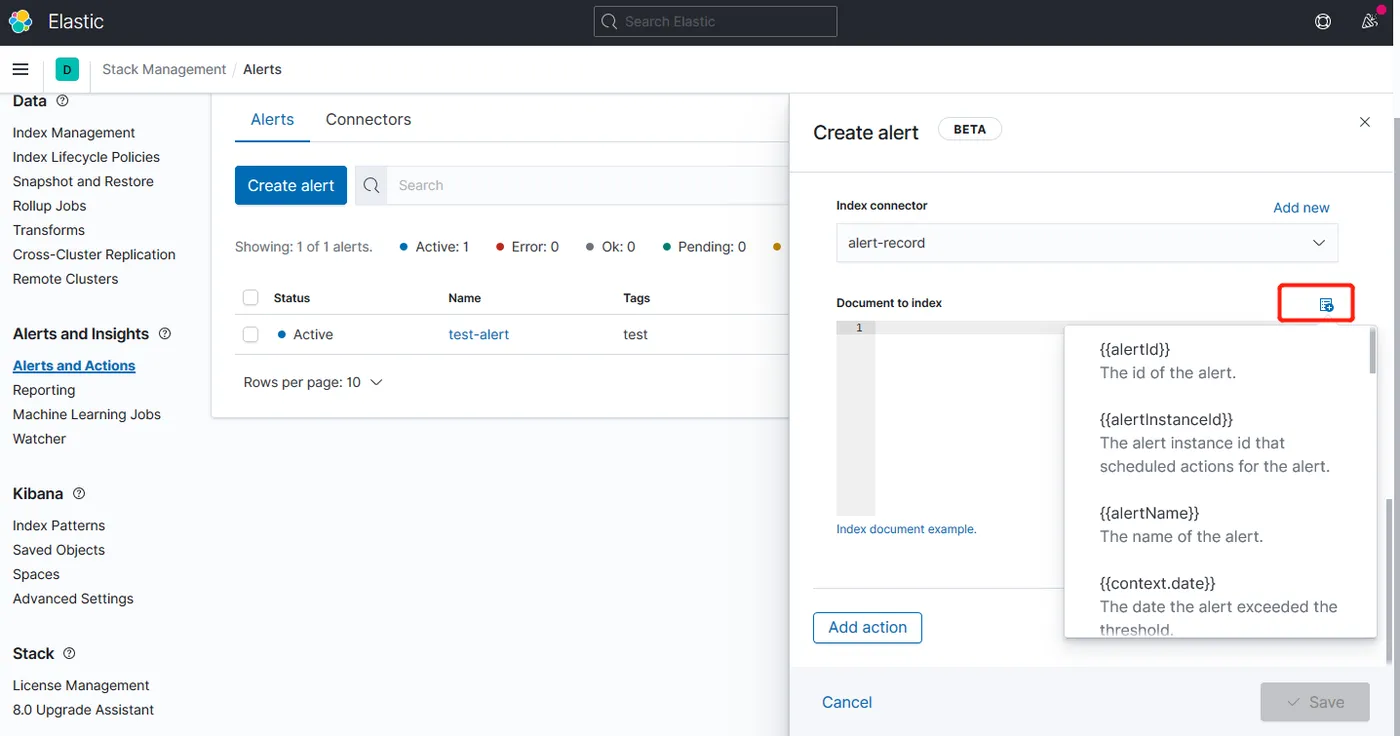Close the Create alert flyout
The height and width of the screenshot is (736, 1400).
point(1365,122)
